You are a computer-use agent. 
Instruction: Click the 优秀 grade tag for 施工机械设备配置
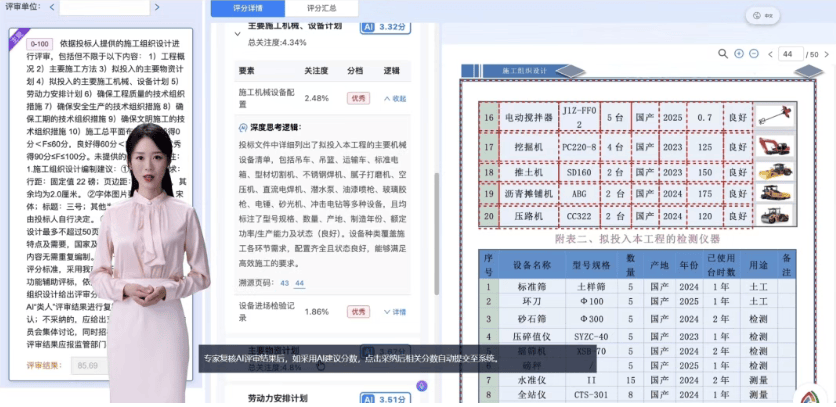357,98
